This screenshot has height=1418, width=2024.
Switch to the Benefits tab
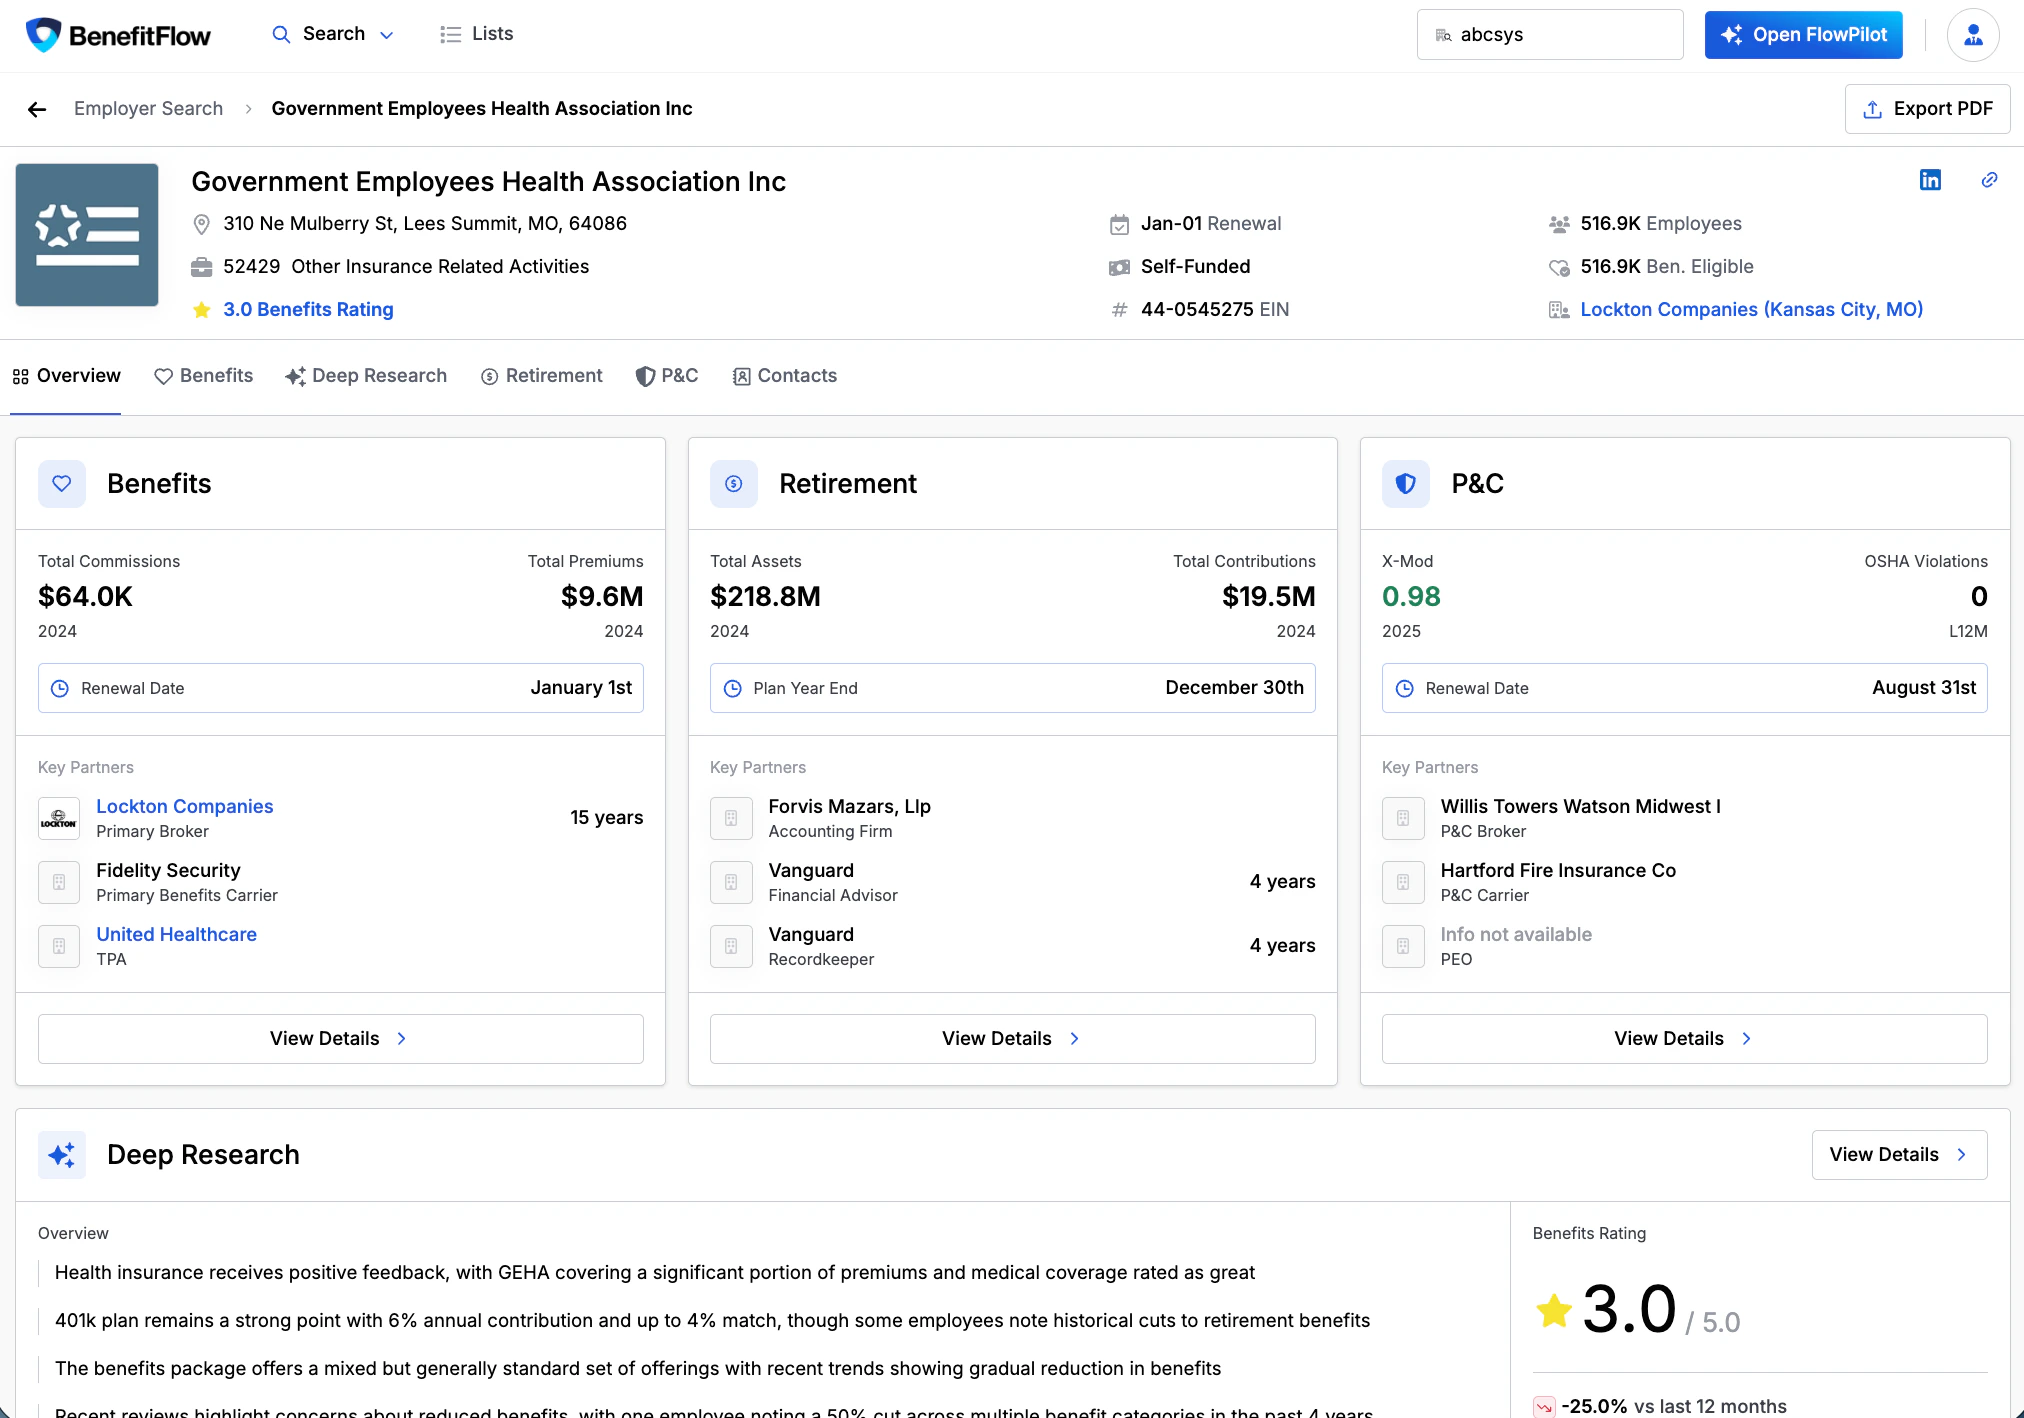[x=204, y=376]
